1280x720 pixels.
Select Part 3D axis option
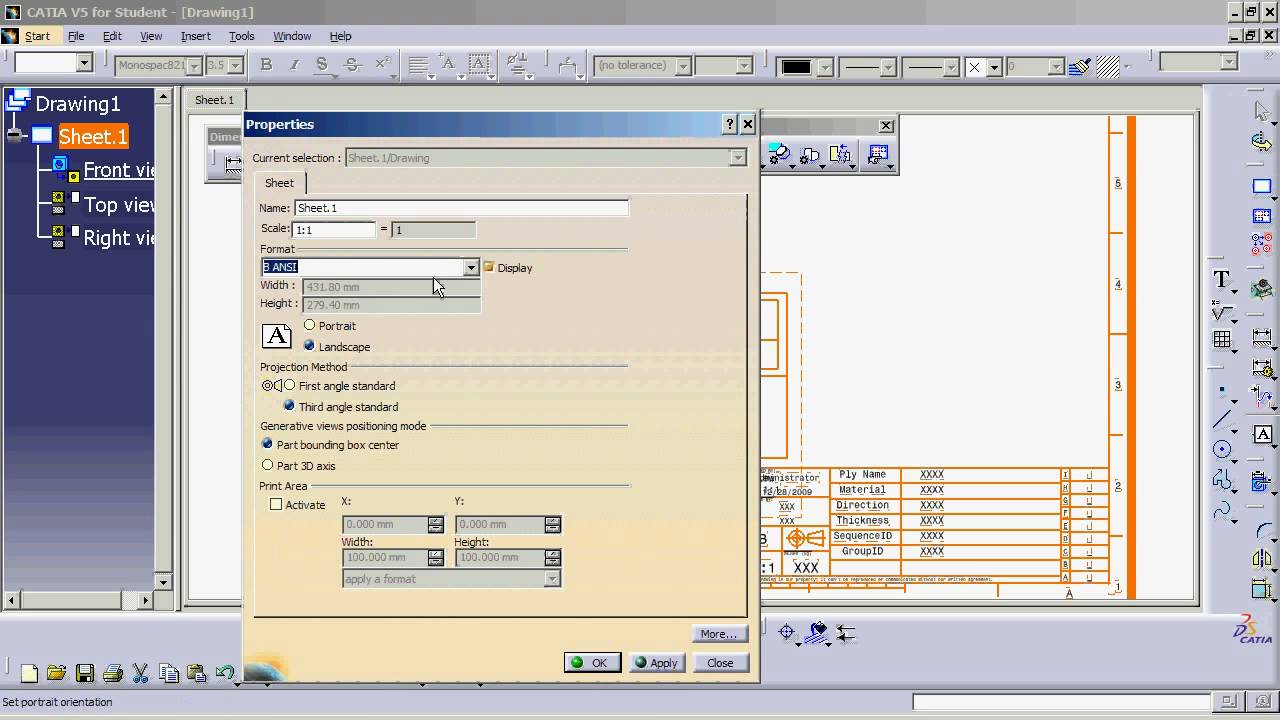point(267,465)
